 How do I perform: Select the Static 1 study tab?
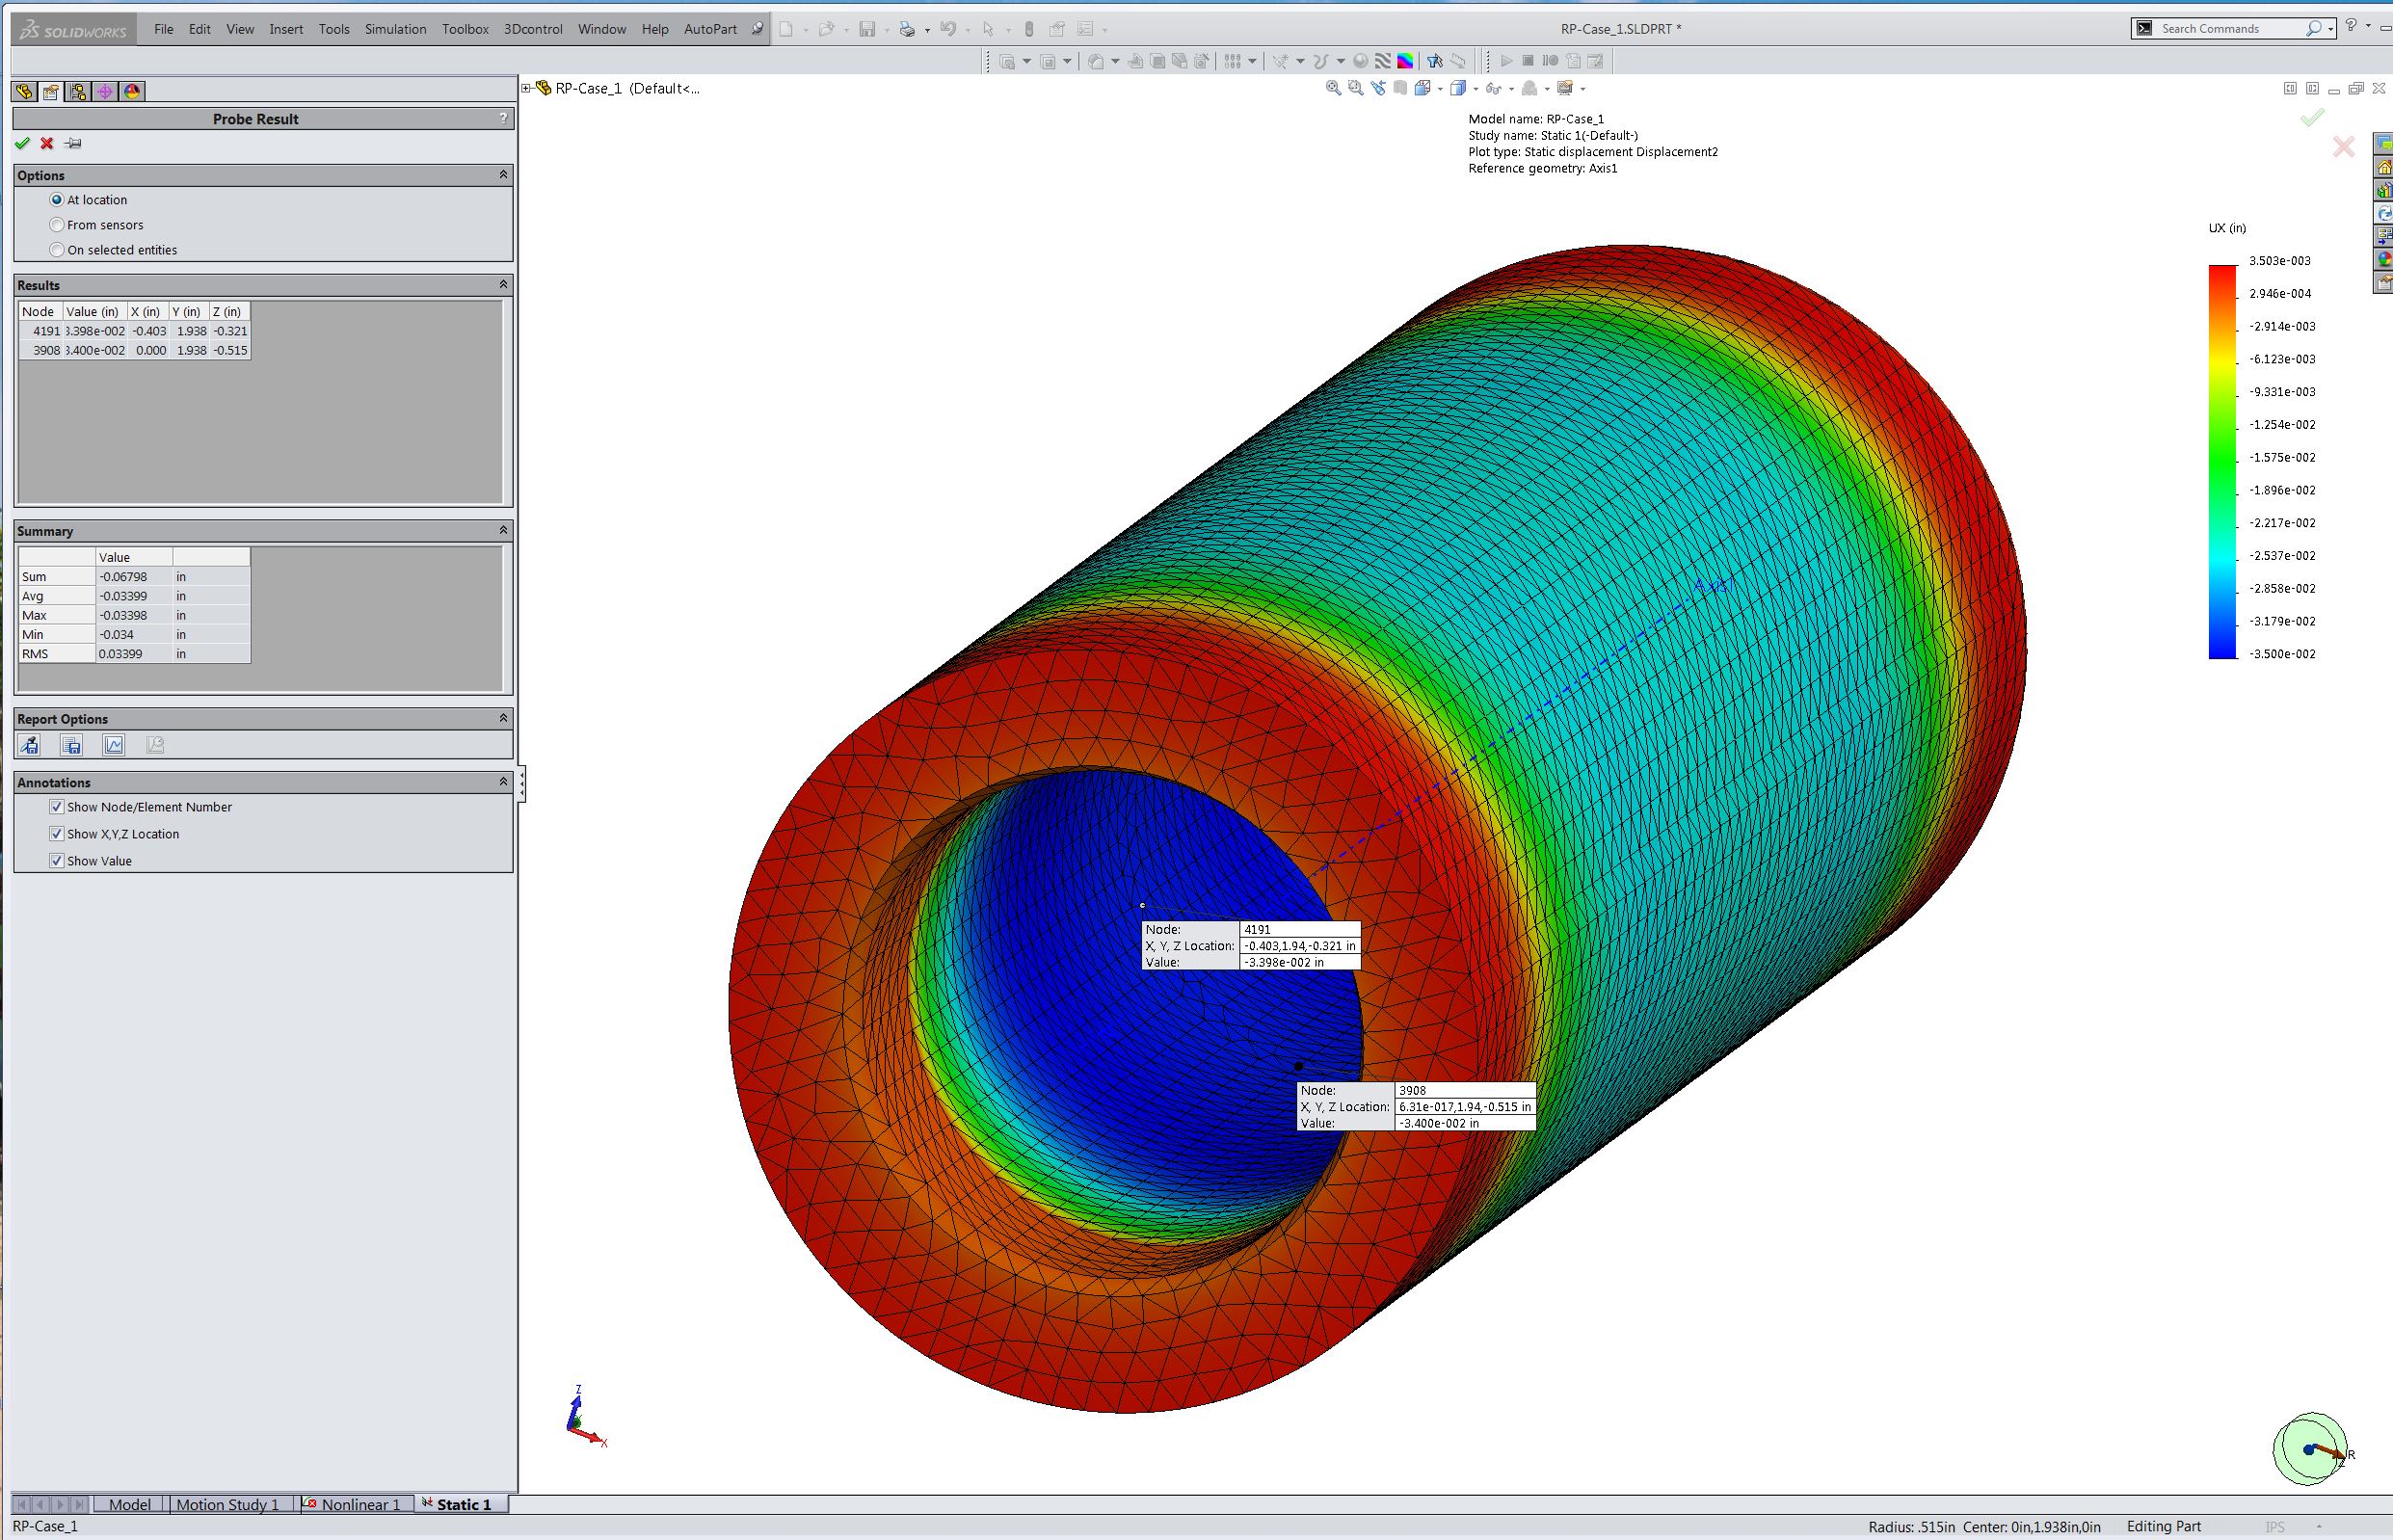461,1504
